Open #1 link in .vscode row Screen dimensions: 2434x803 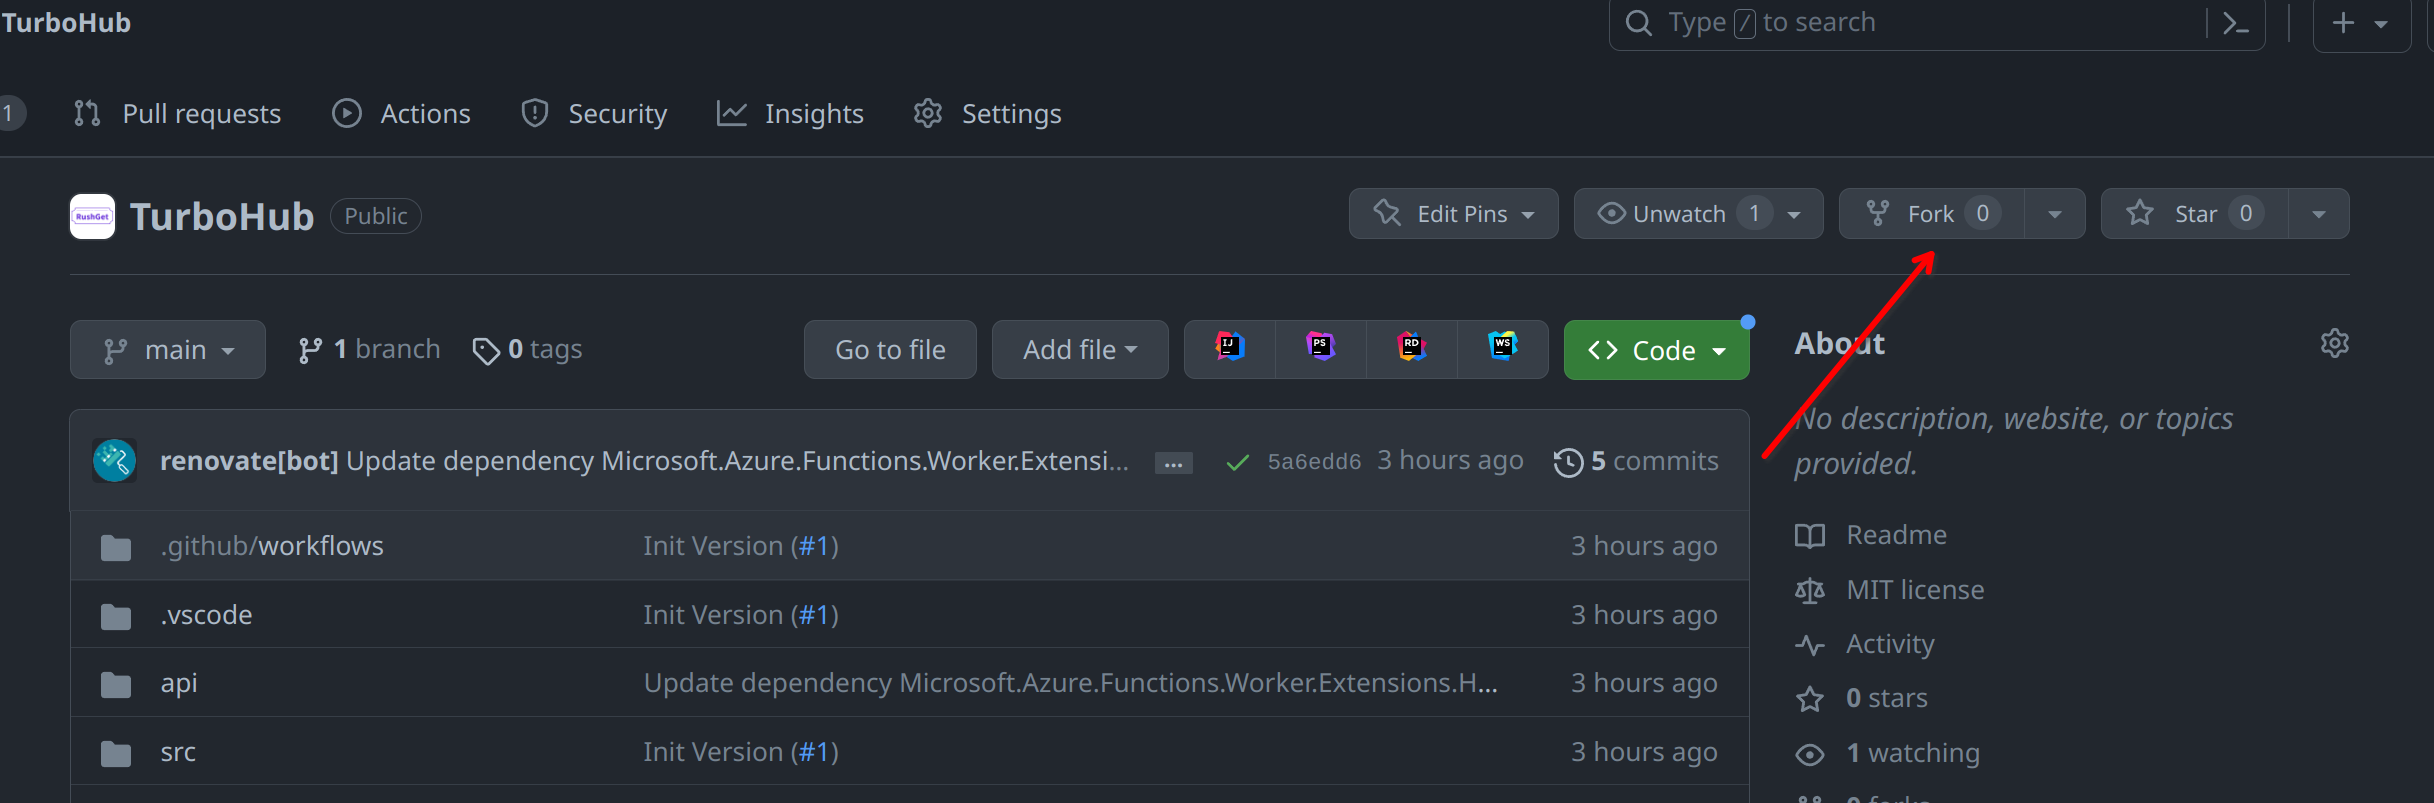[x=814, y=615]
